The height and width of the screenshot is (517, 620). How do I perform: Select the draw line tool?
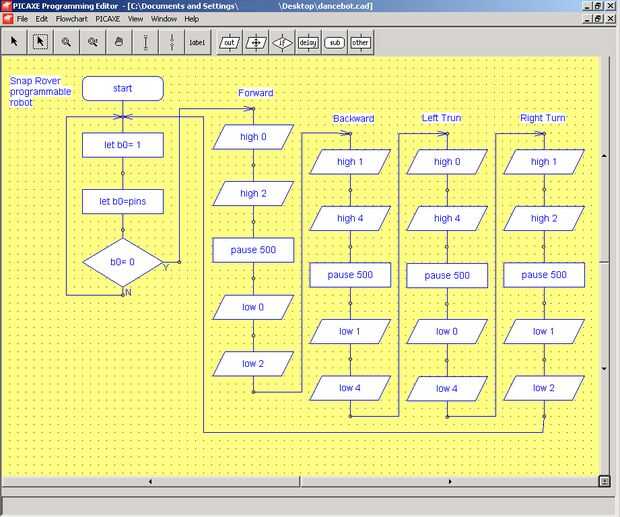pos(146,42)
